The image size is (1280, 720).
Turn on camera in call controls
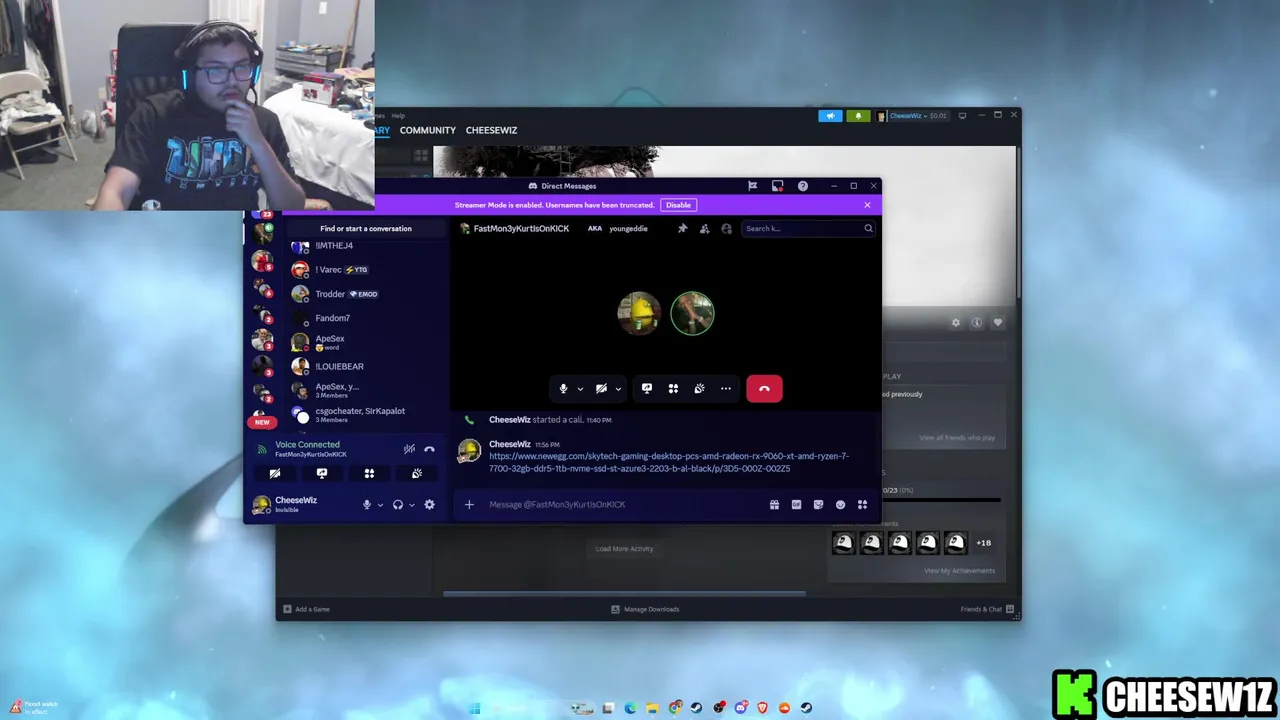(601, 389)
